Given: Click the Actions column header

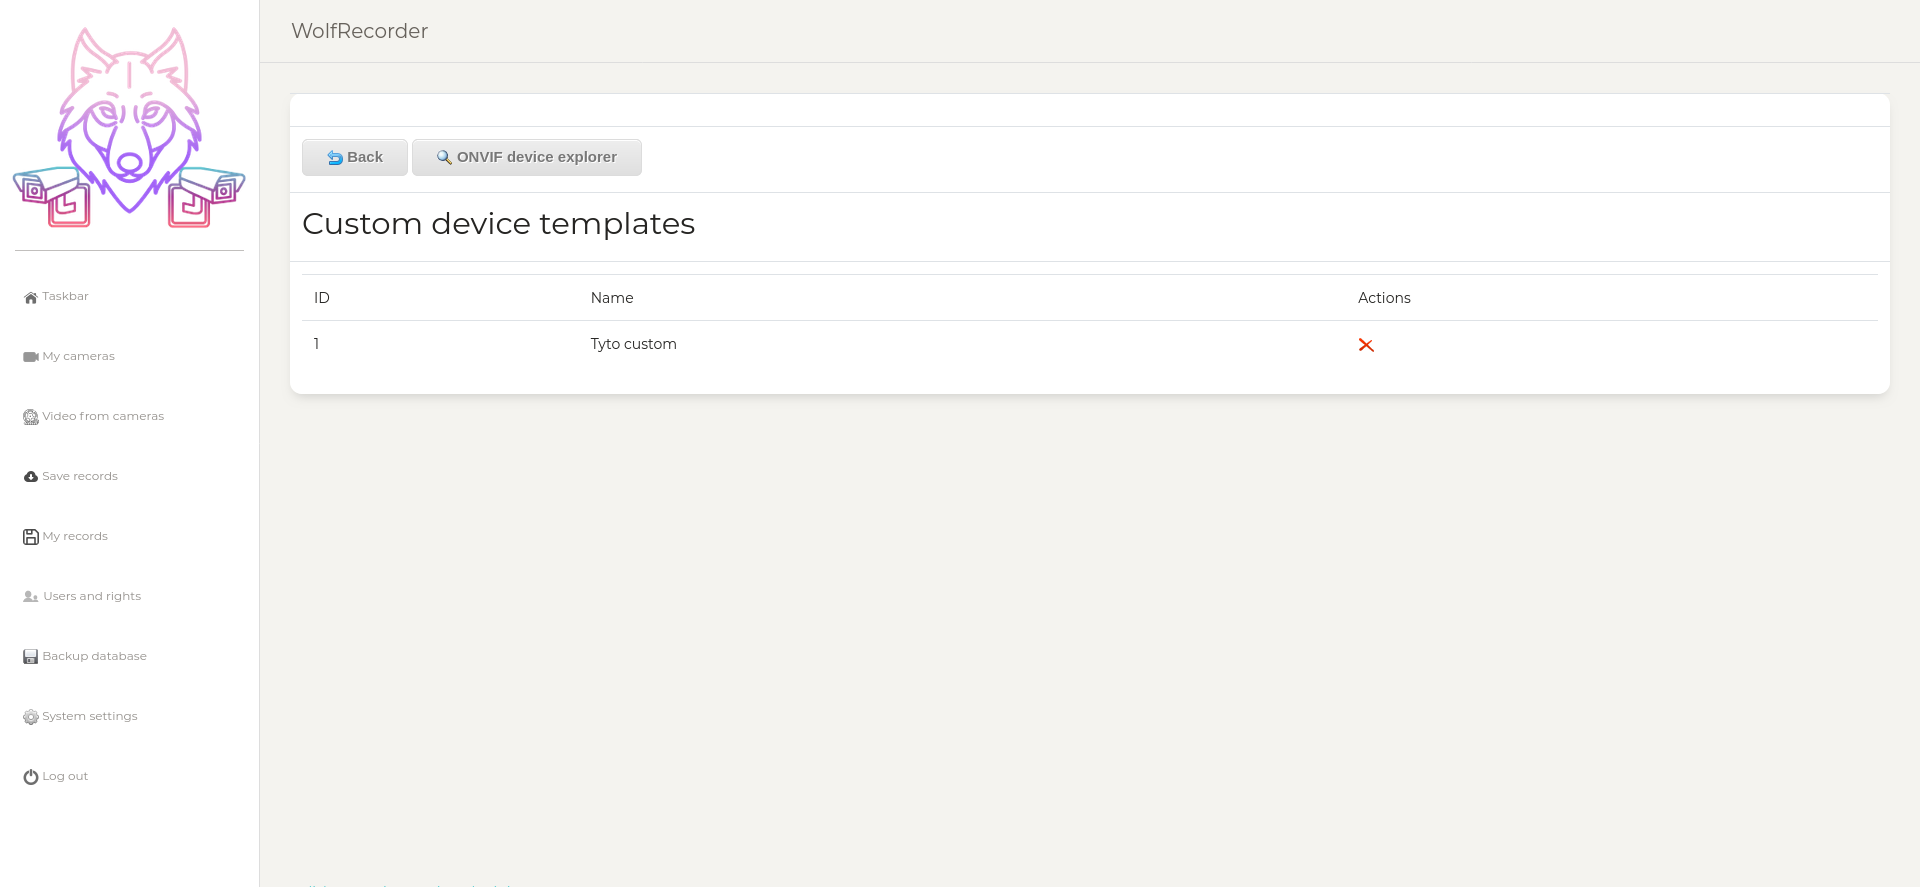Looking at the screenshot, I should tap(1384, 298).
